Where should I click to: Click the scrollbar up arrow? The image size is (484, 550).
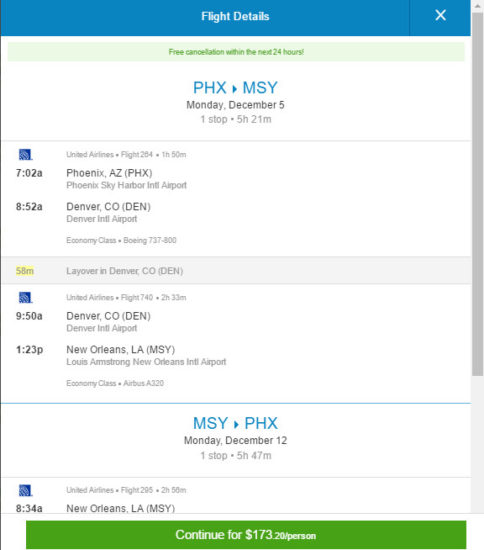point(477,6)
